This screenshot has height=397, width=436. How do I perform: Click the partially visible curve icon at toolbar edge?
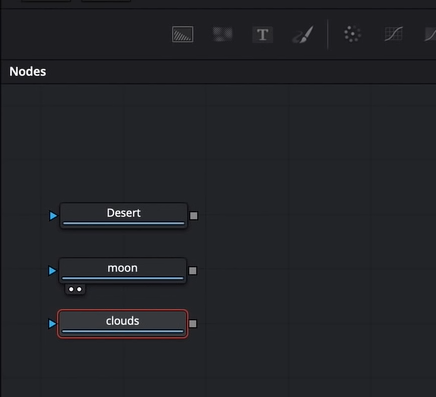pyautogui.click(x=430, y=34)
